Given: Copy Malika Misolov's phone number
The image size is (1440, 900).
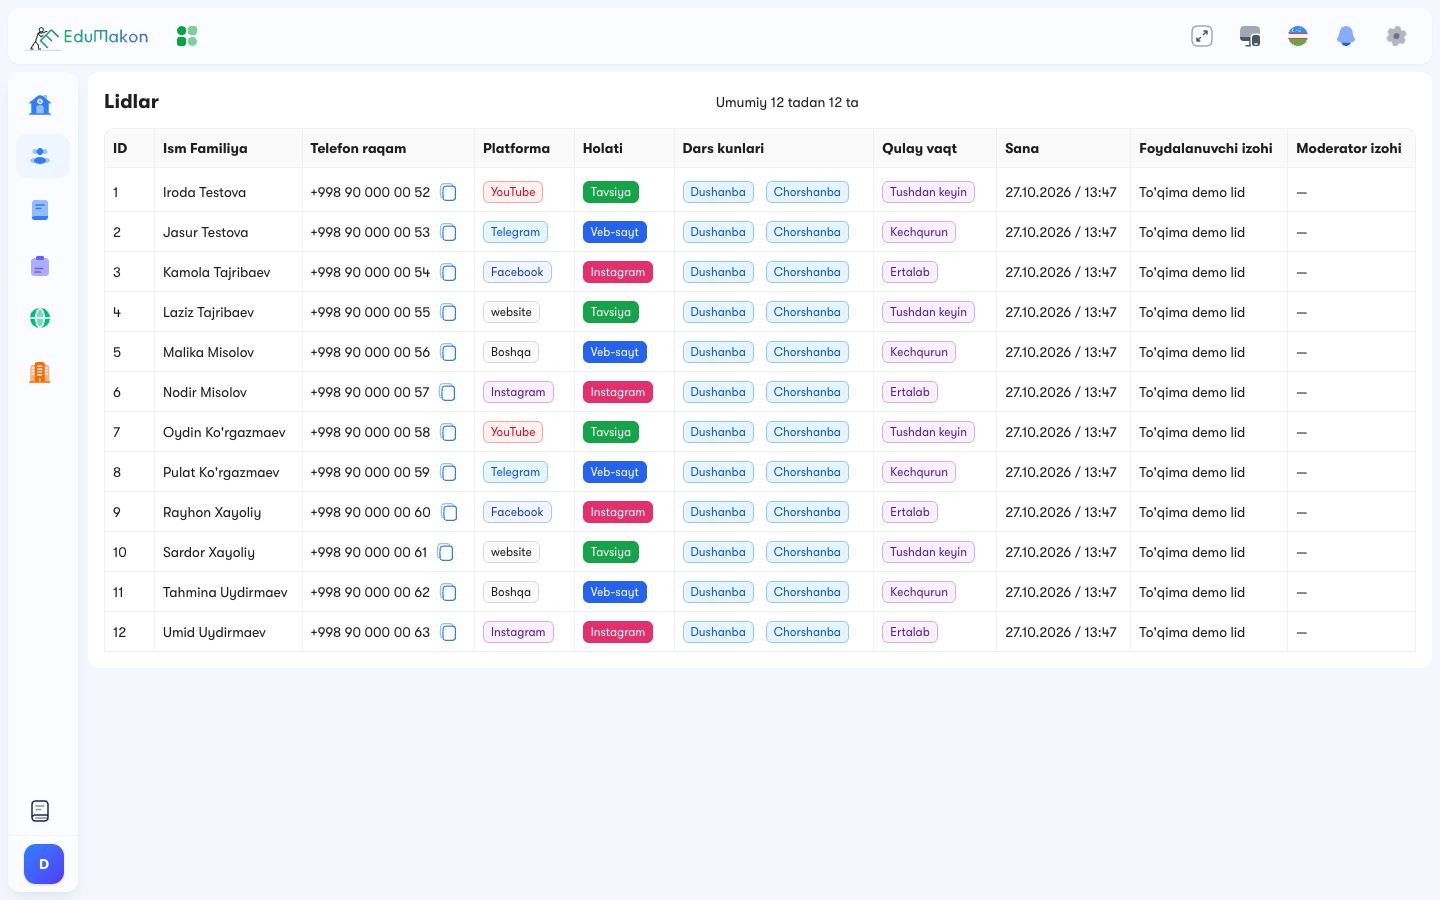Looking at the screenshot, I should point(449,353).
